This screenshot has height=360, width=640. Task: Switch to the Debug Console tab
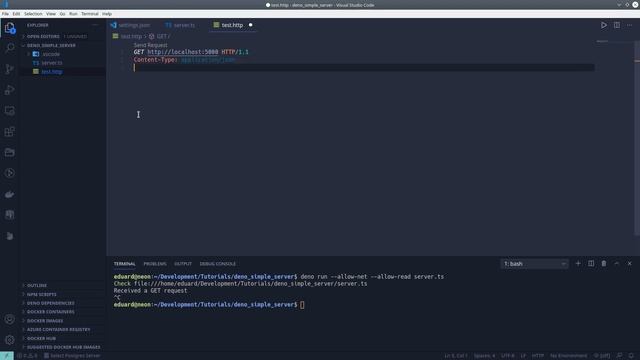[218, 264]
